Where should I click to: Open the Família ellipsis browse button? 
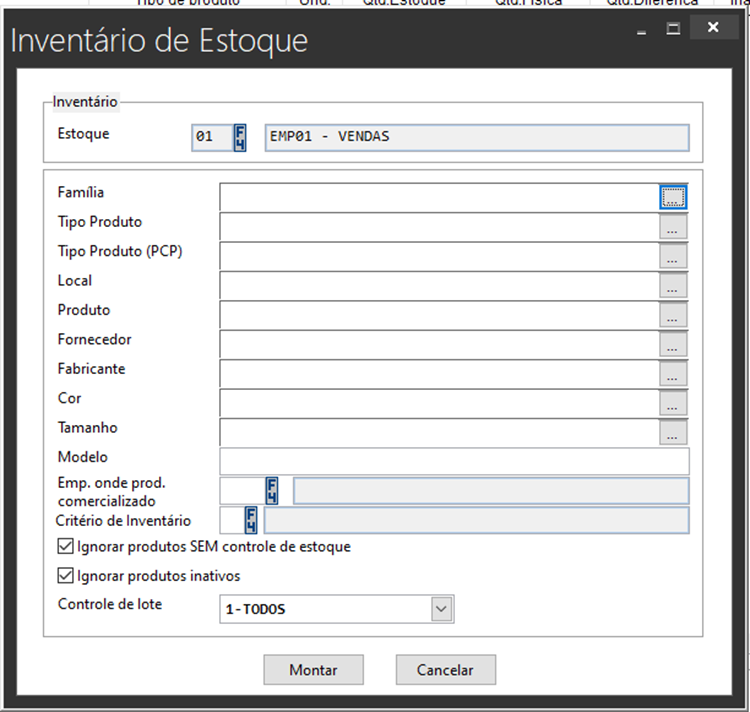pyautogui.click(x=673, y=197)
